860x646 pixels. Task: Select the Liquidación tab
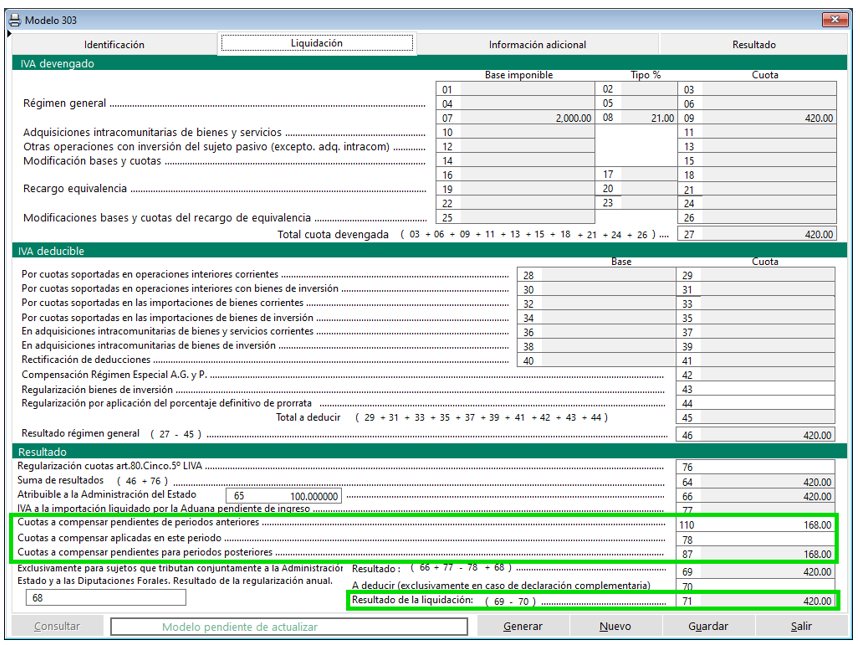click(317, 43)
